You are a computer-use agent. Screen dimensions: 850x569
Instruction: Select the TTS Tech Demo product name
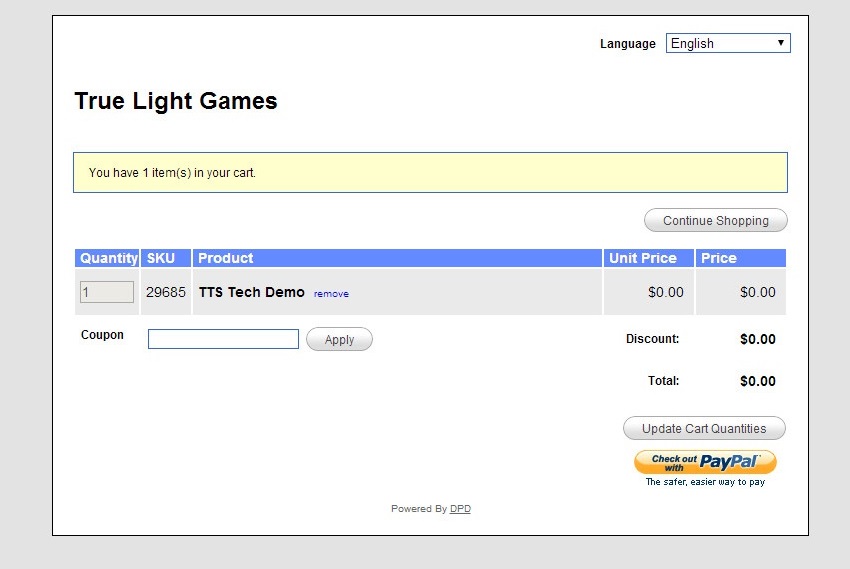251,292
